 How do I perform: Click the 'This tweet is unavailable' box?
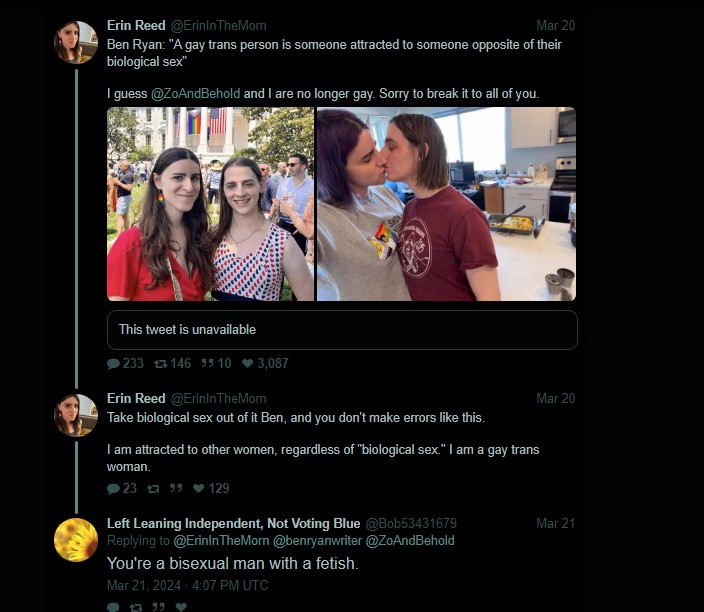tap(342, 330)
